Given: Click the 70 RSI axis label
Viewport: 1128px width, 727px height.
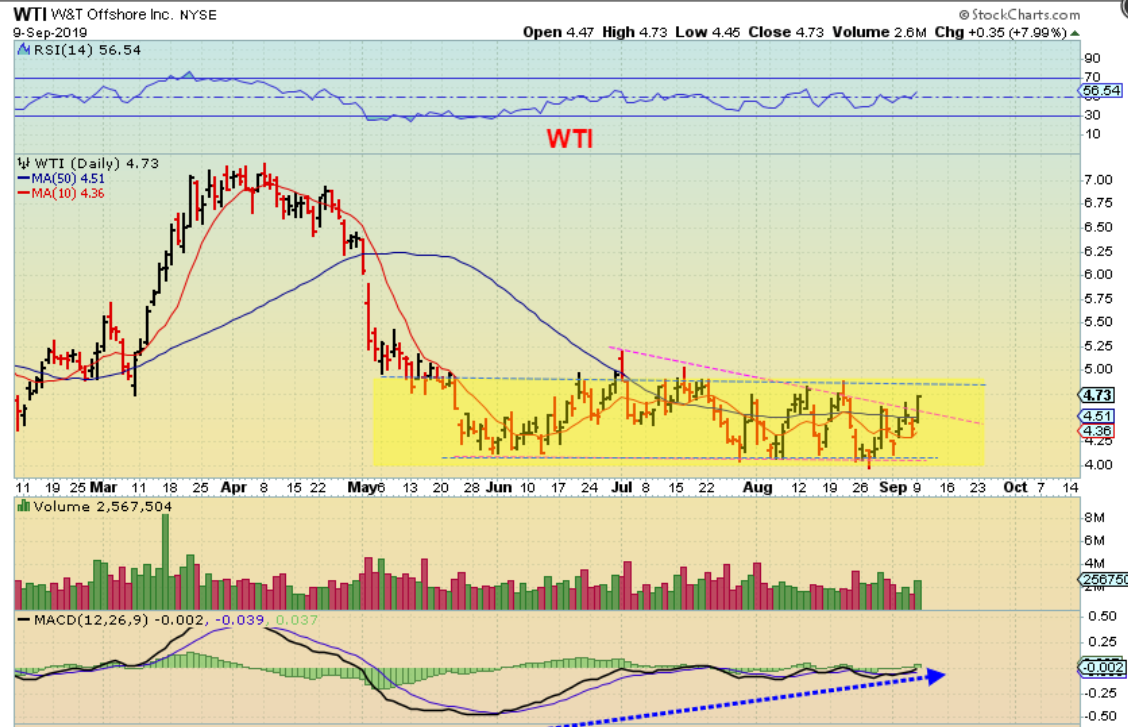Looking at the screenshot, I should coord(1092,77).
